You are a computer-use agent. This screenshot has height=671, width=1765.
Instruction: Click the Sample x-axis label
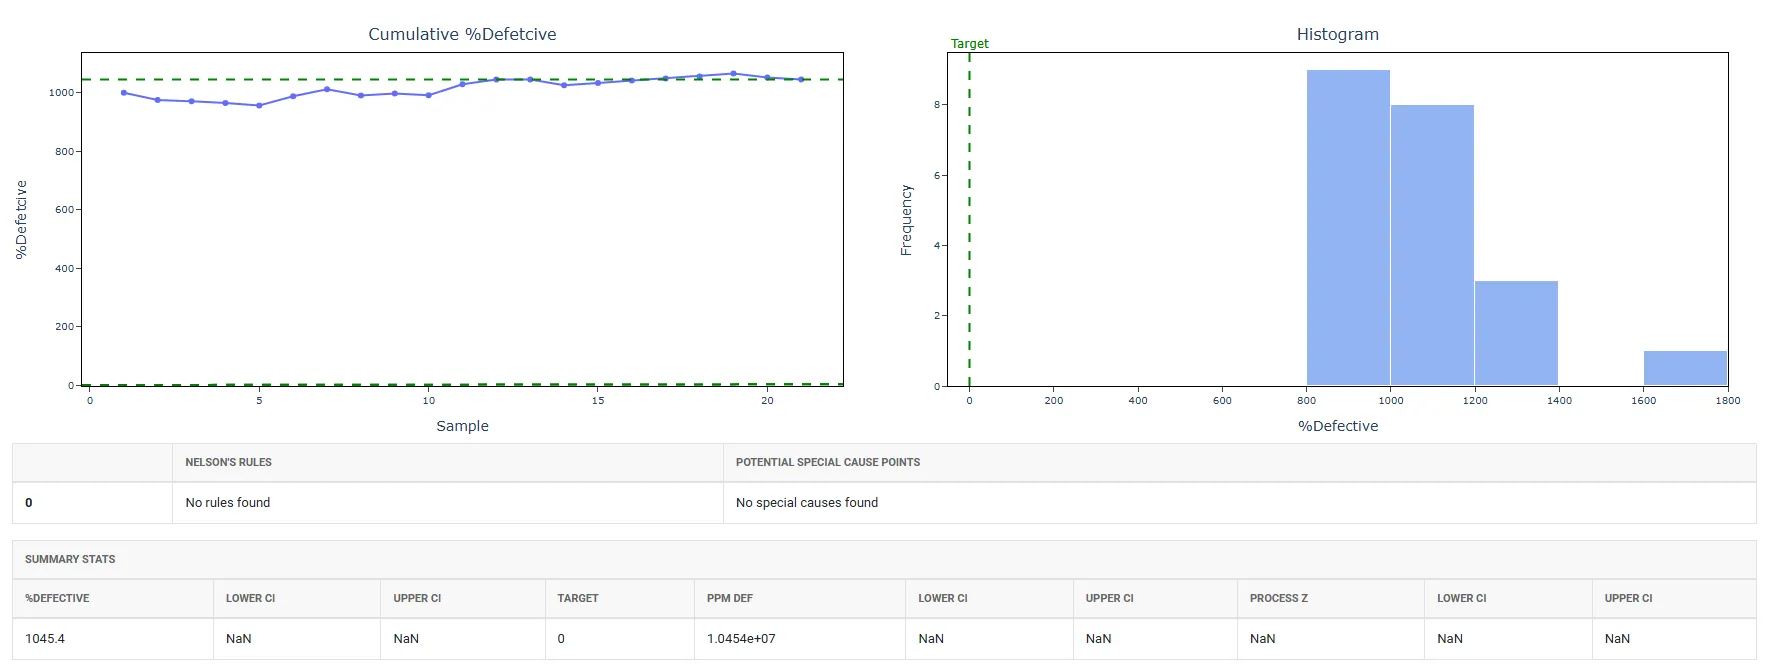tap(462, 426)
